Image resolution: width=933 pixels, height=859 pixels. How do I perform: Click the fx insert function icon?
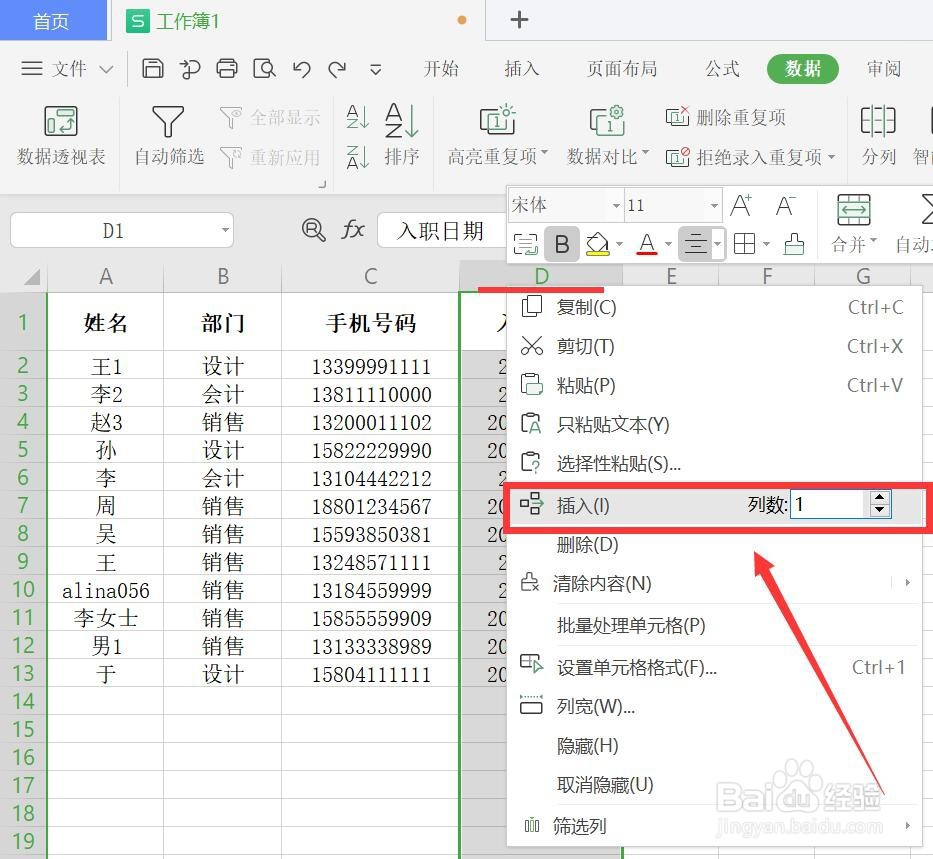click(x=352, y=230)
